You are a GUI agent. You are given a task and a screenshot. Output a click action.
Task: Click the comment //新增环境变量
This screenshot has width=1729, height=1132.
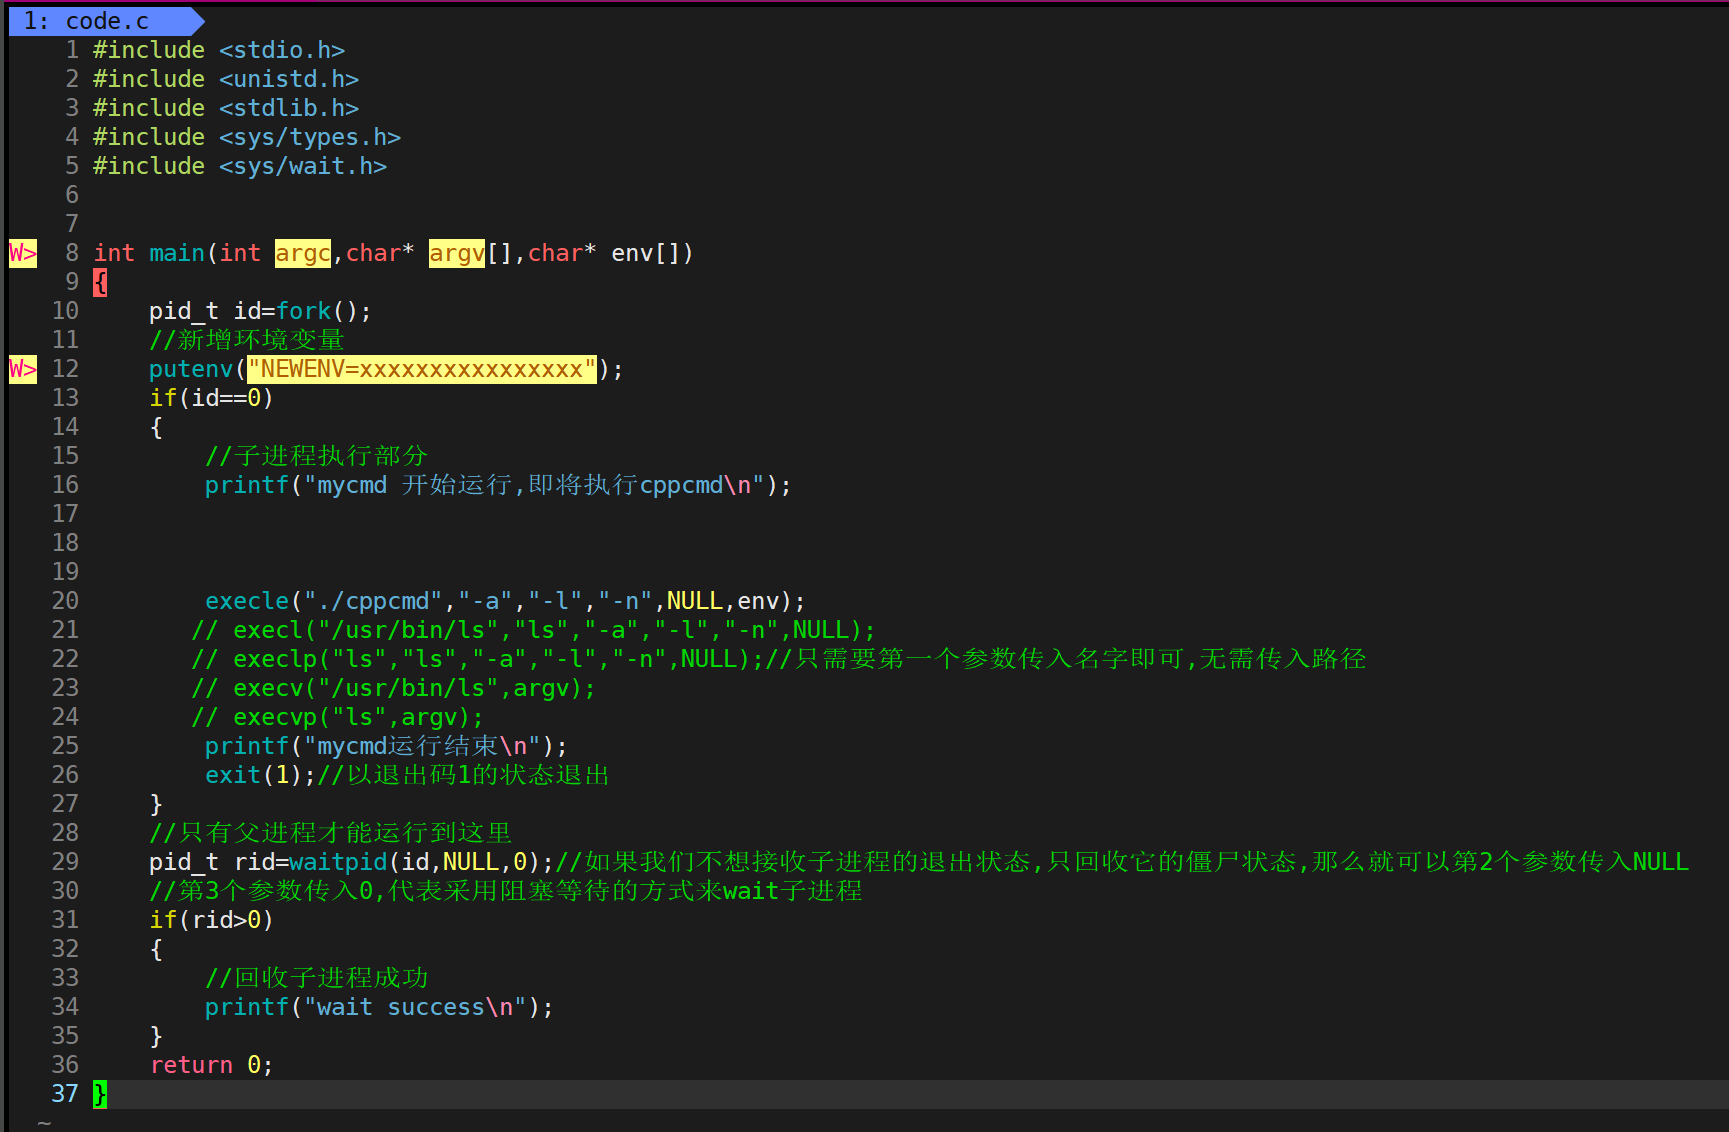click(247, 340)
